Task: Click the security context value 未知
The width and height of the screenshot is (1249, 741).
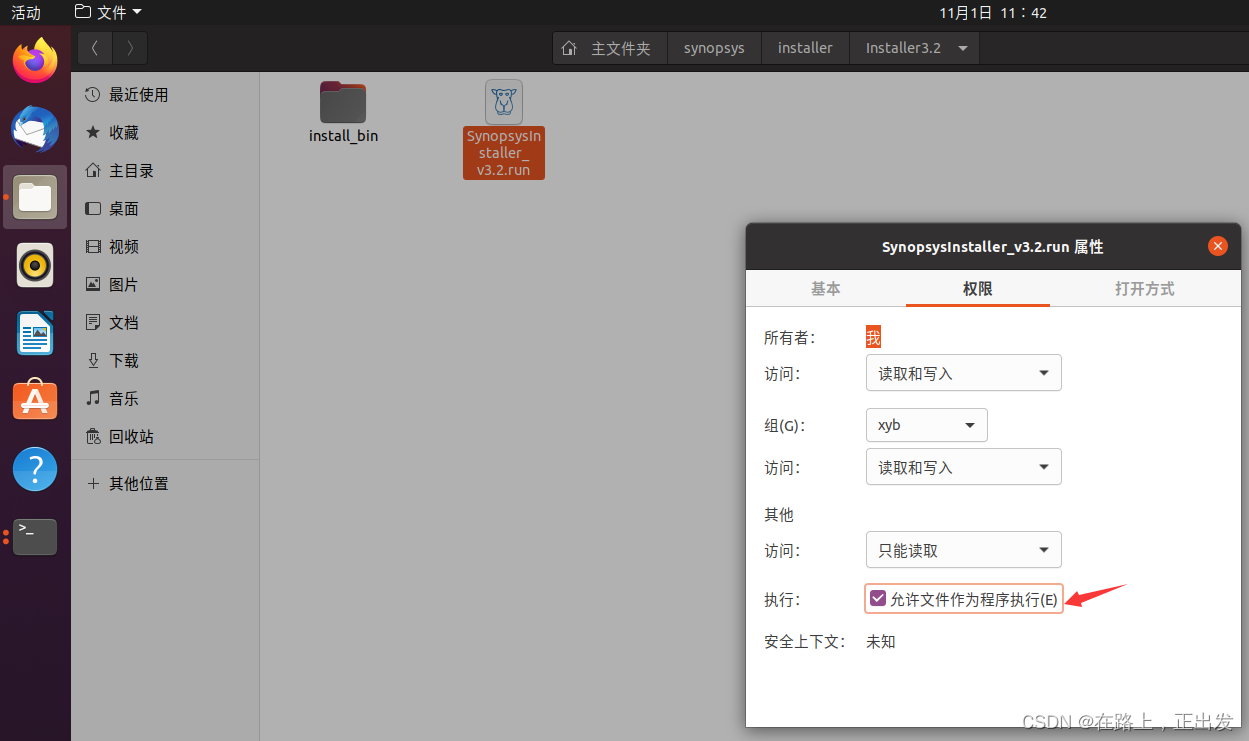Action: [880, 642]
